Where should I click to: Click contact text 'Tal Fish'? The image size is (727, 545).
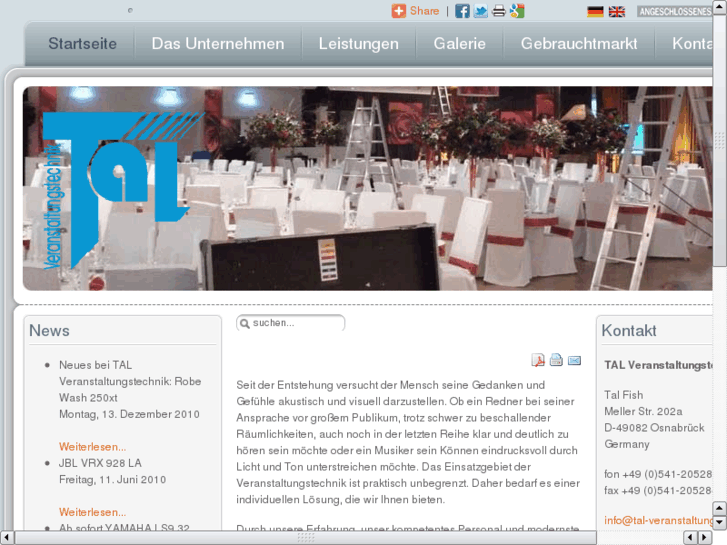[x=624, y=395]
